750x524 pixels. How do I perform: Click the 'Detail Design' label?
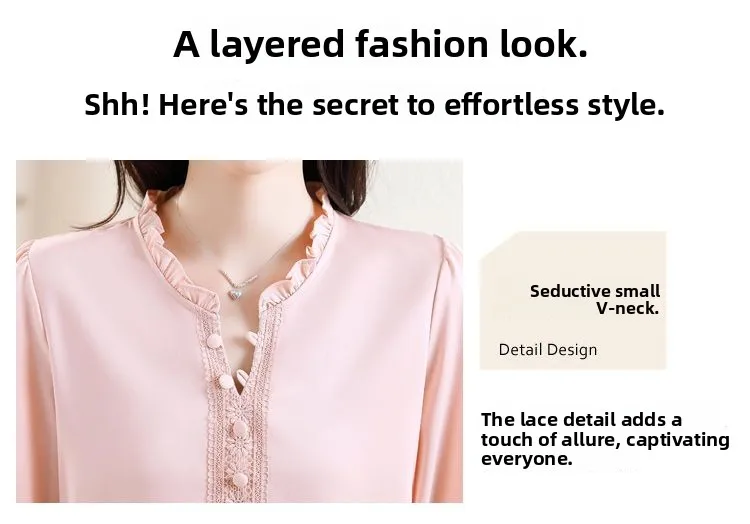[x=548, y=349]
